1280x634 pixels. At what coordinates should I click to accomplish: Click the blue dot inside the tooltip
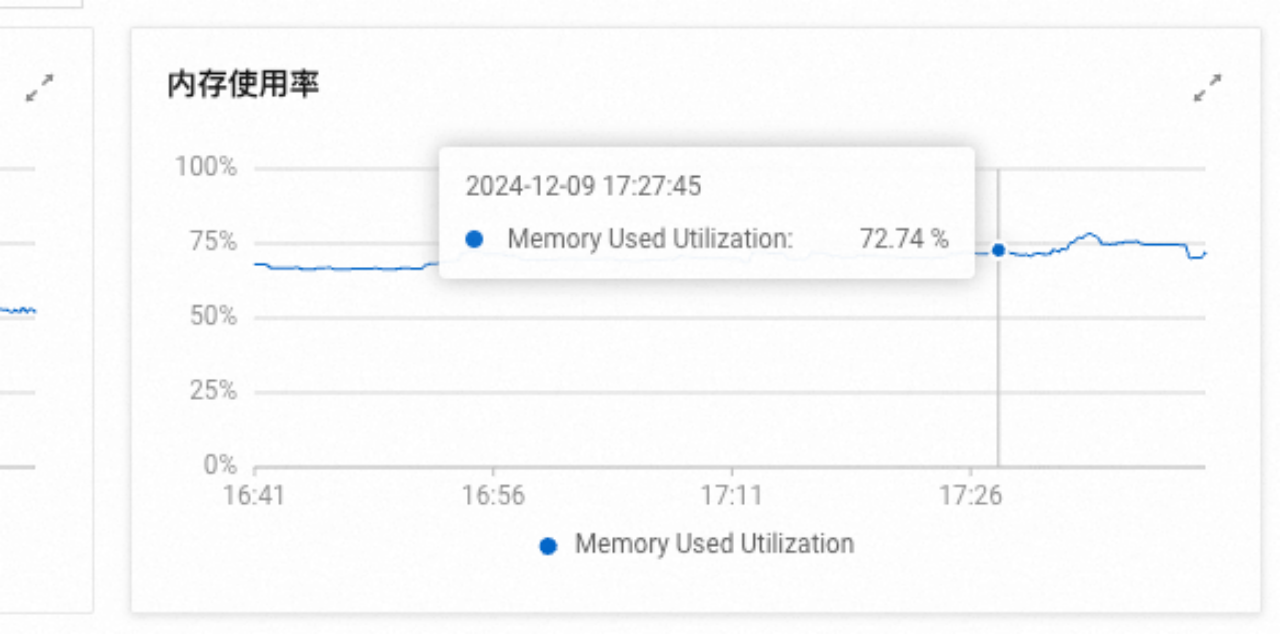click(x=475, y=240)
